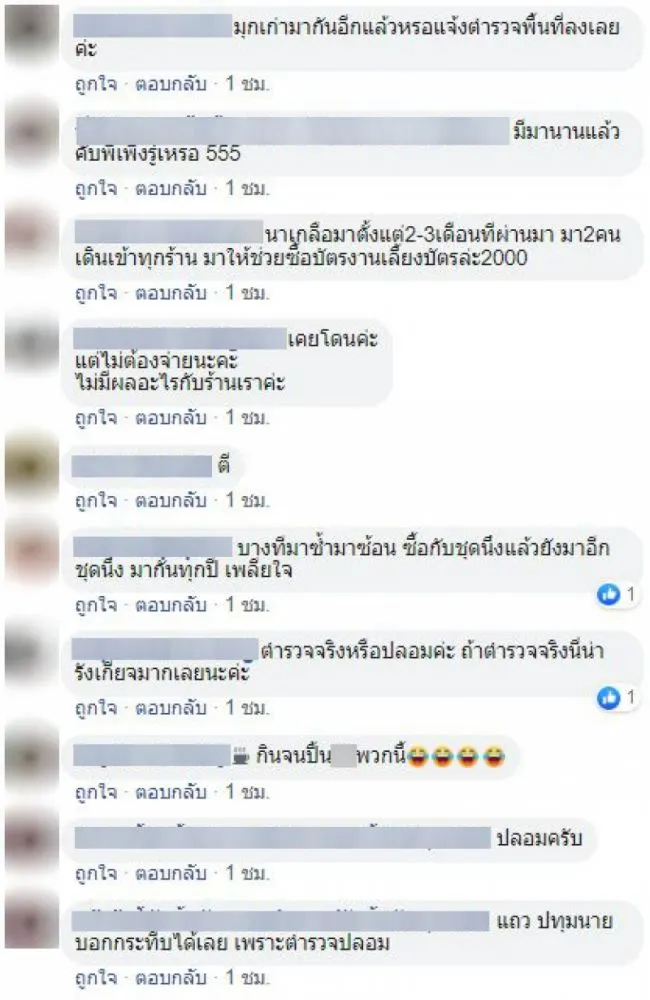Like the 'ปลอมครับ' comment
Viewport: 650px width, 1000px height.
click(96, 873)
